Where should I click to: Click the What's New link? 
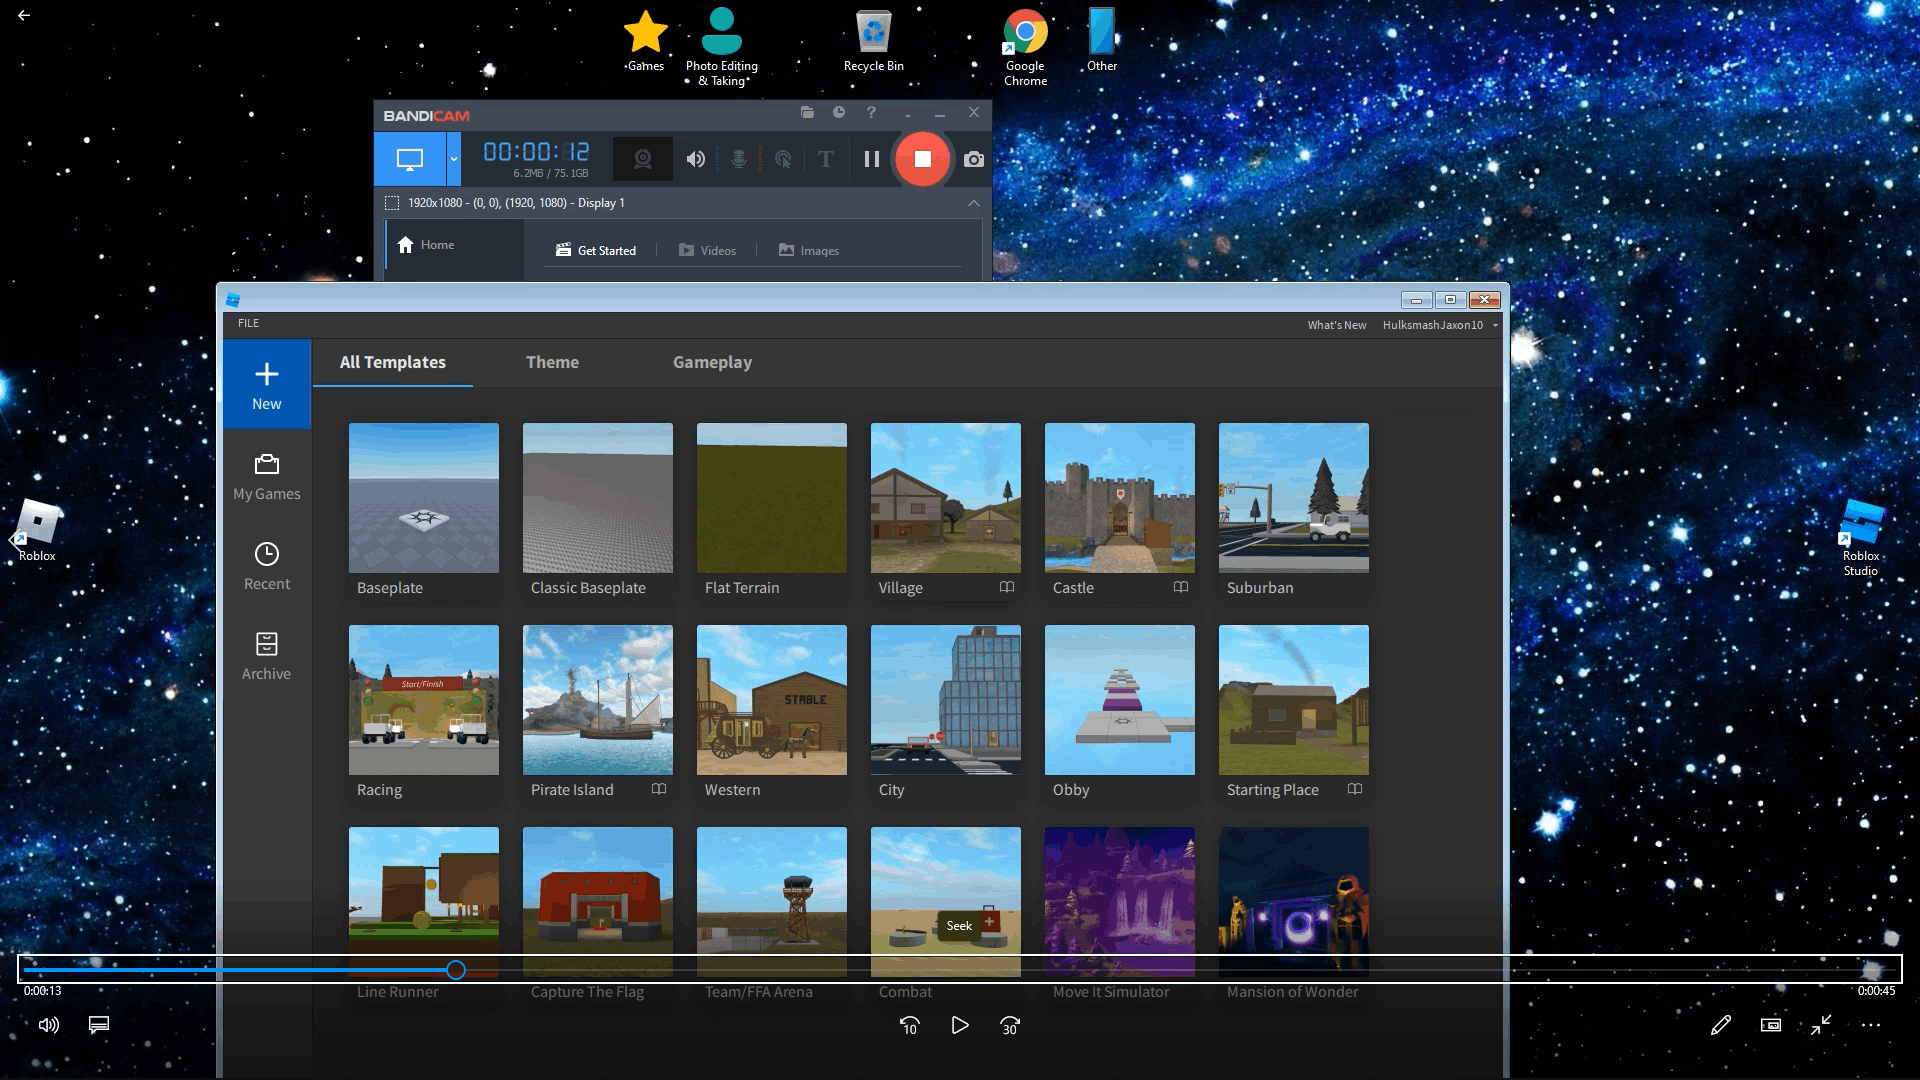coord(1336,325)
